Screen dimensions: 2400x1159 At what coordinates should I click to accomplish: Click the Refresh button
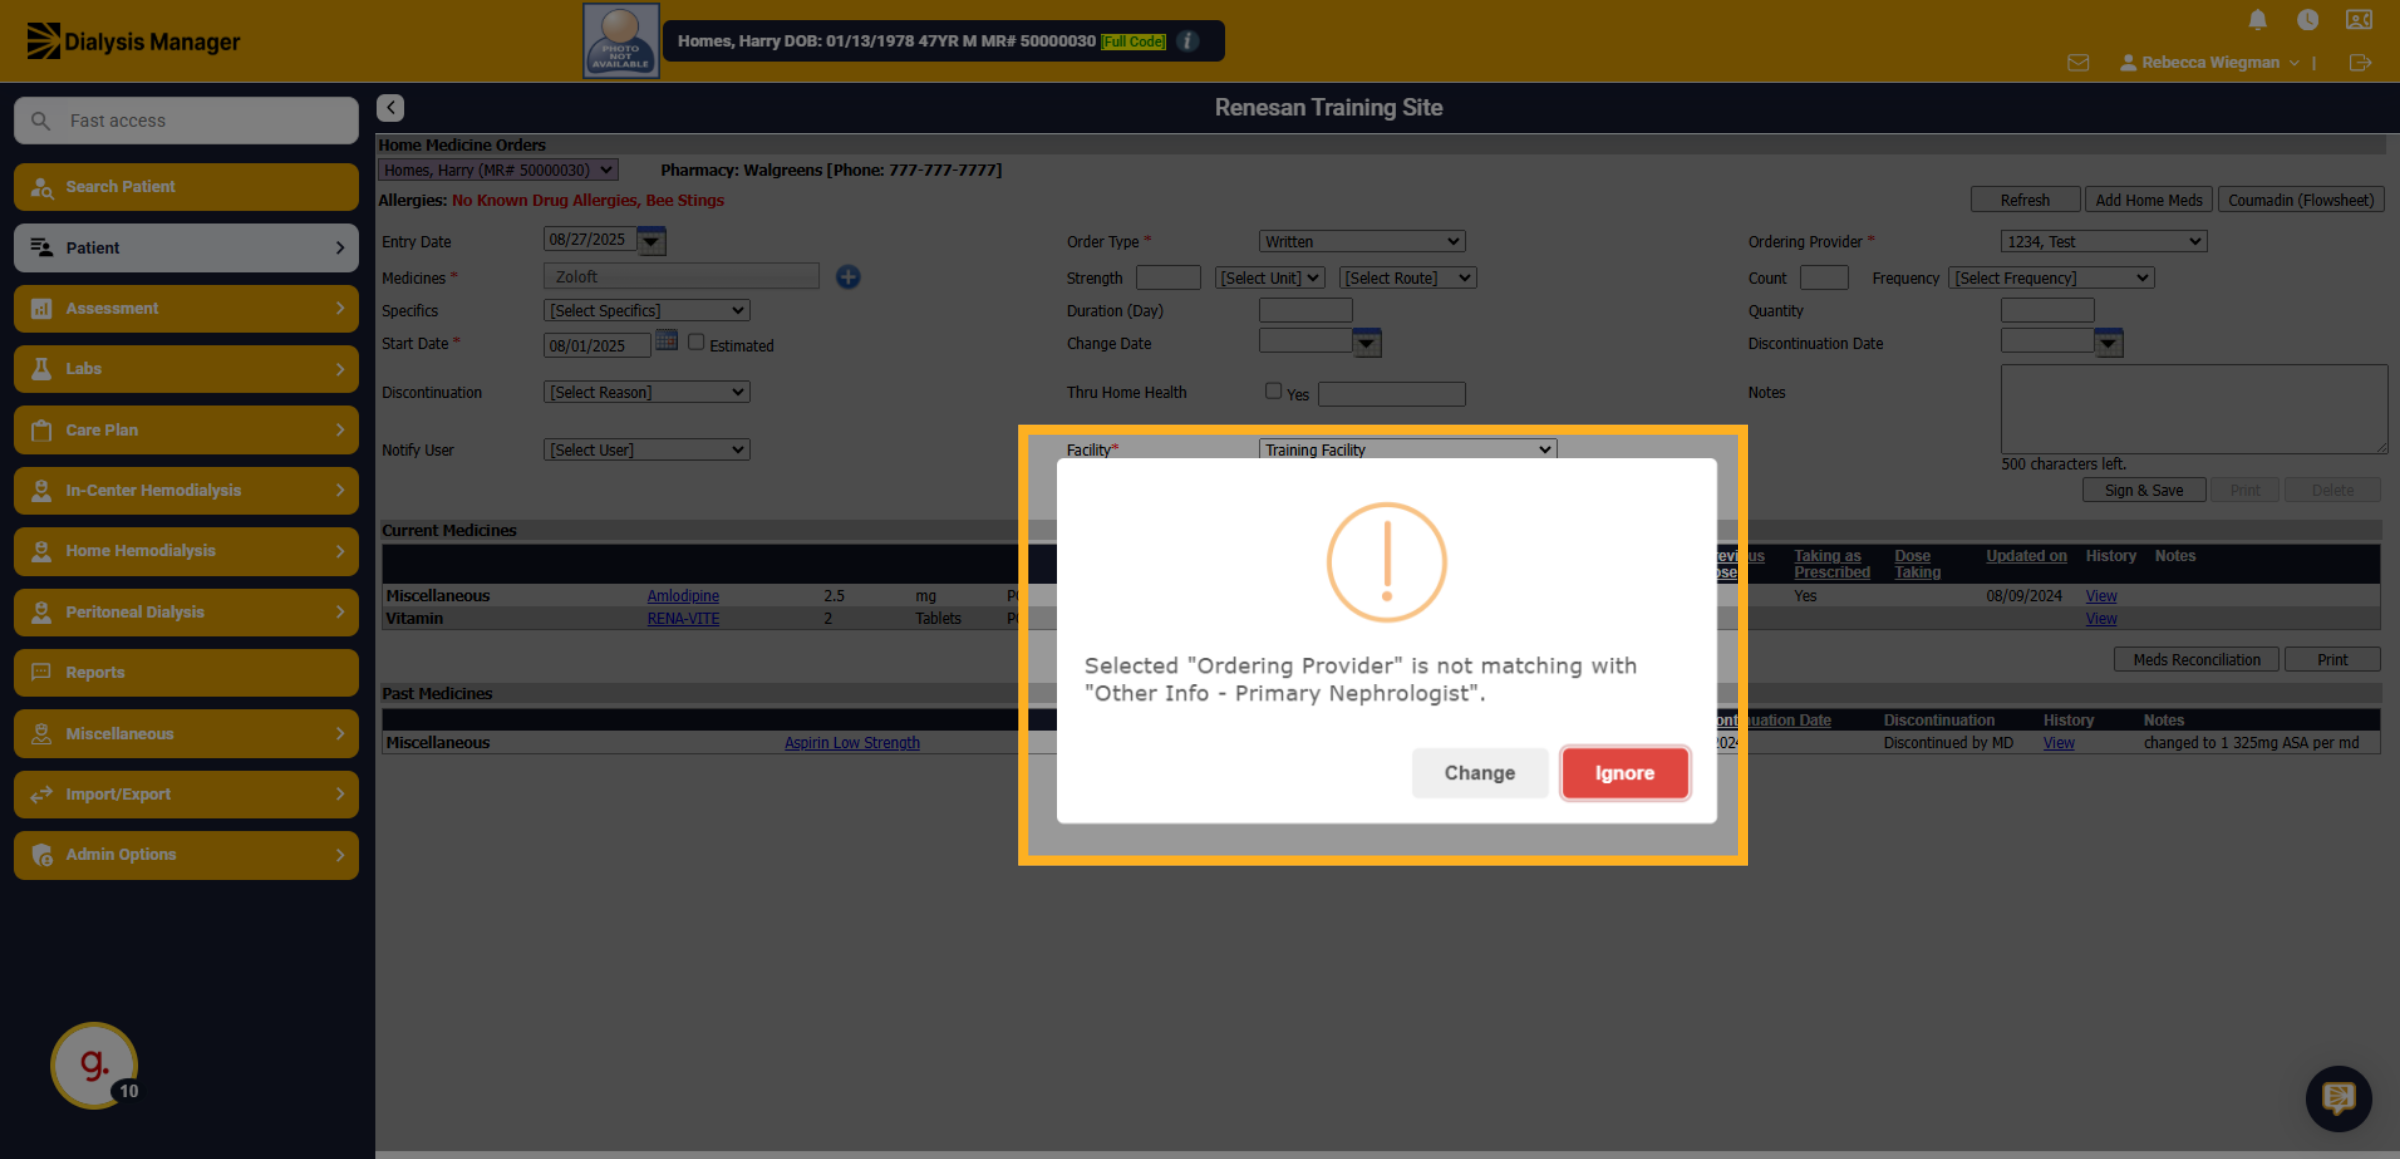(2025, 200)
